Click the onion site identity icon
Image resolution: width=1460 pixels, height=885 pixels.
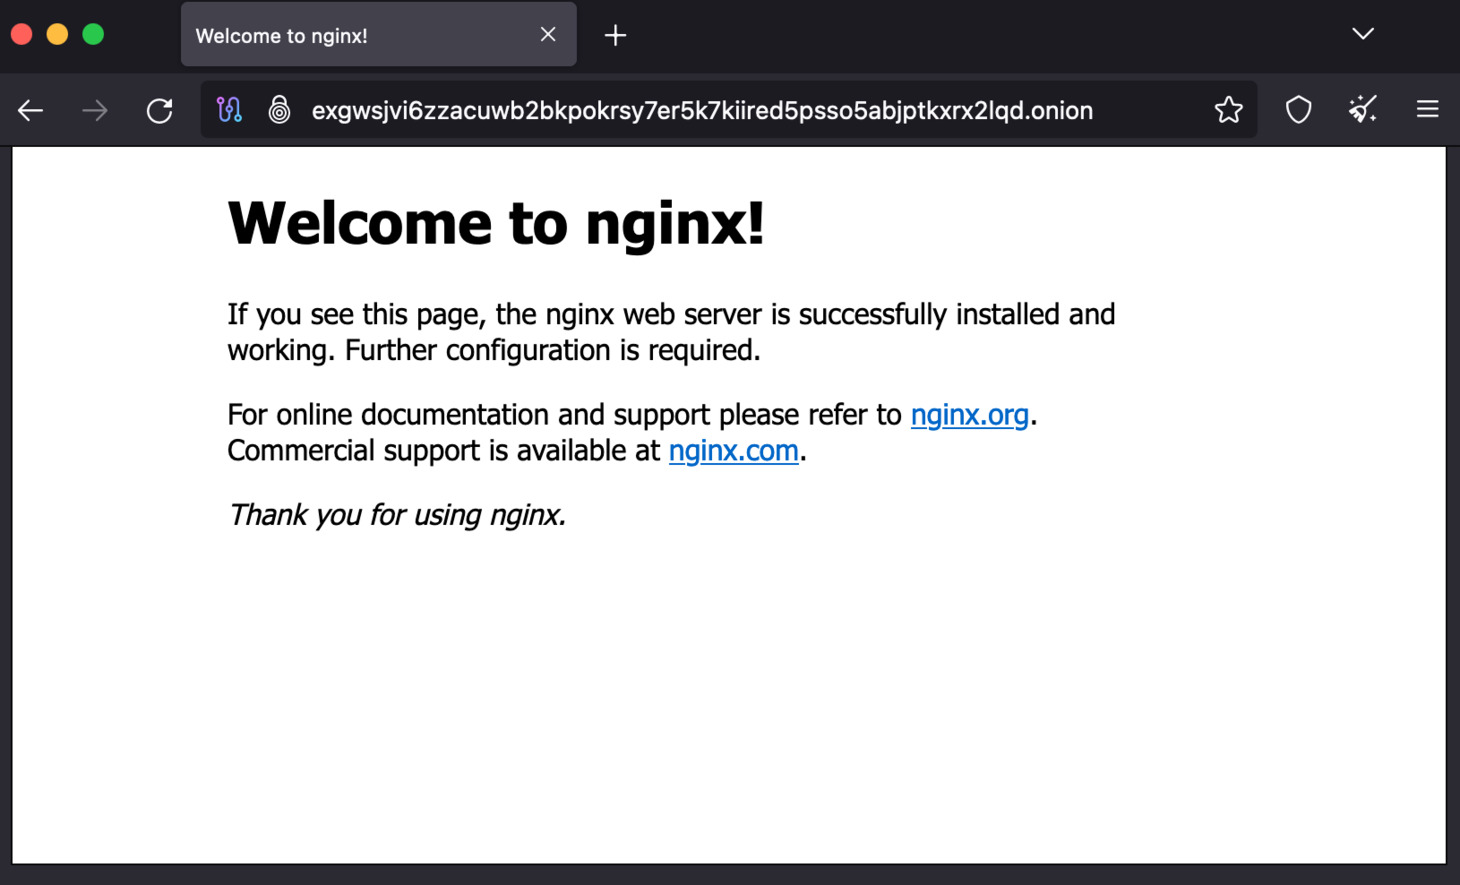280,110
